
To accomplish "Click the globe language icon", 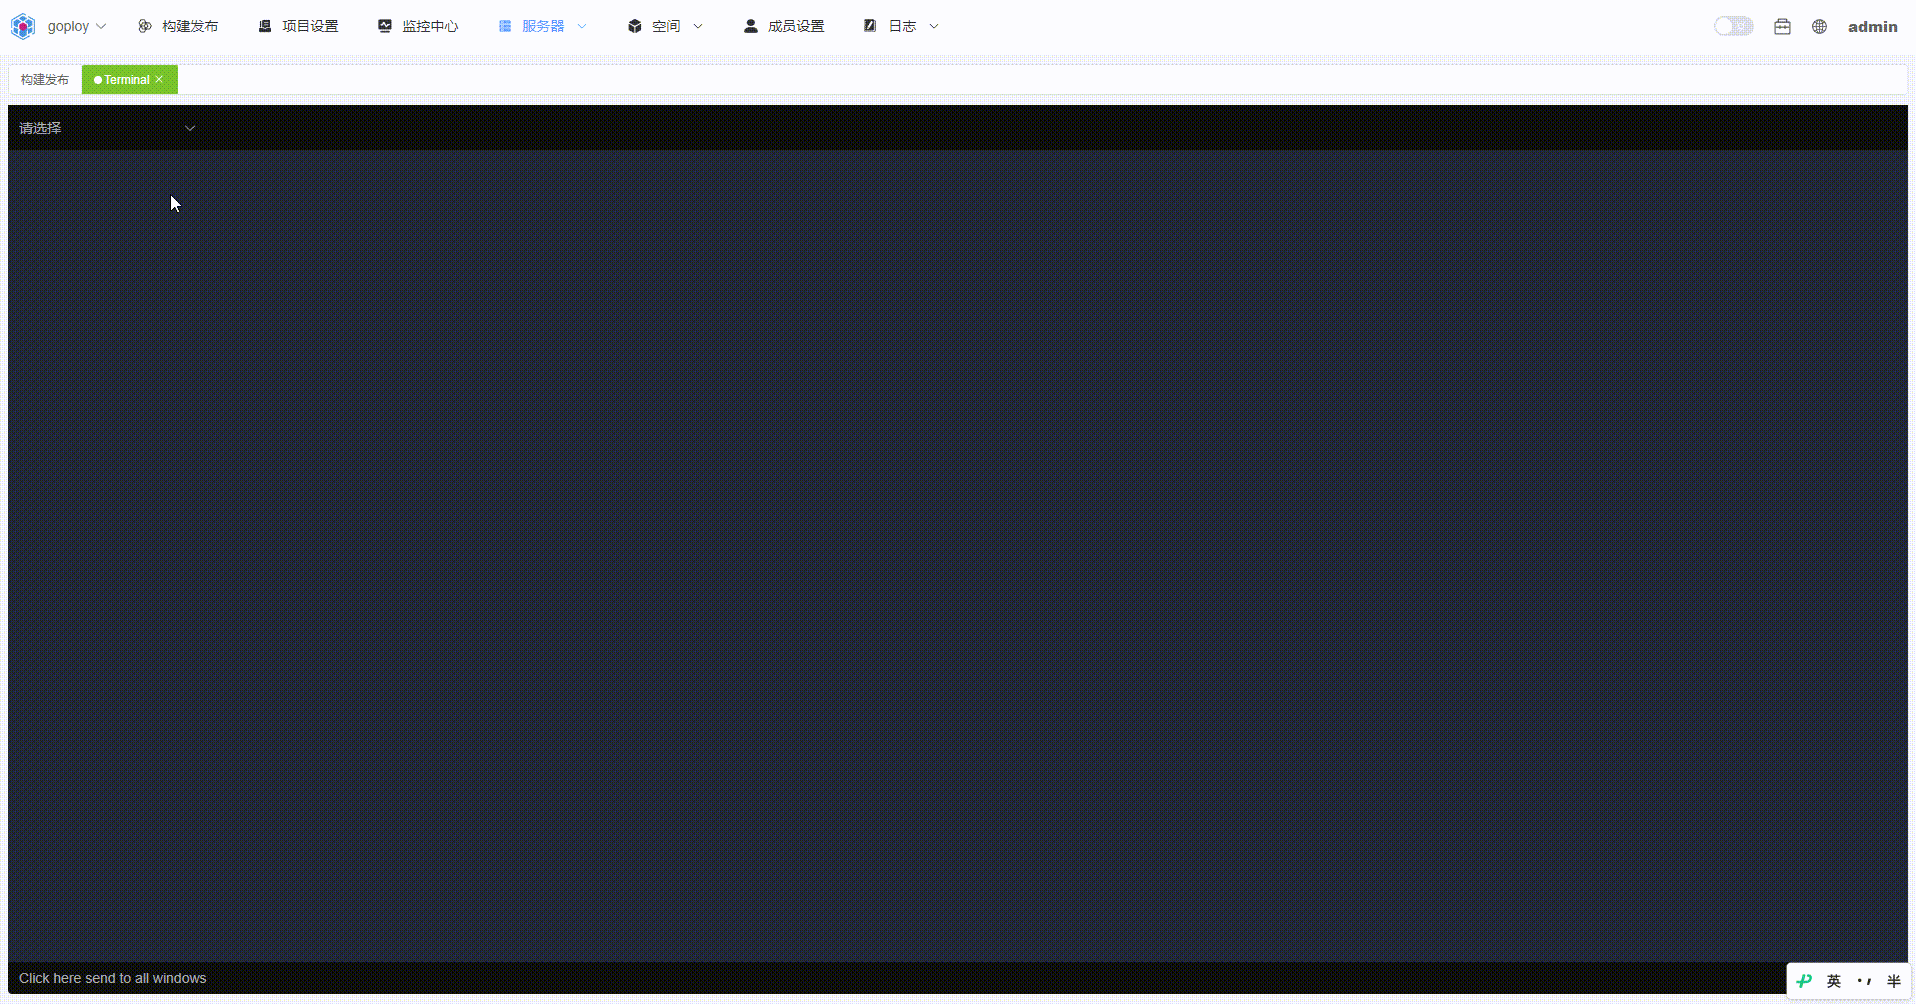I will coord(1819,27).
